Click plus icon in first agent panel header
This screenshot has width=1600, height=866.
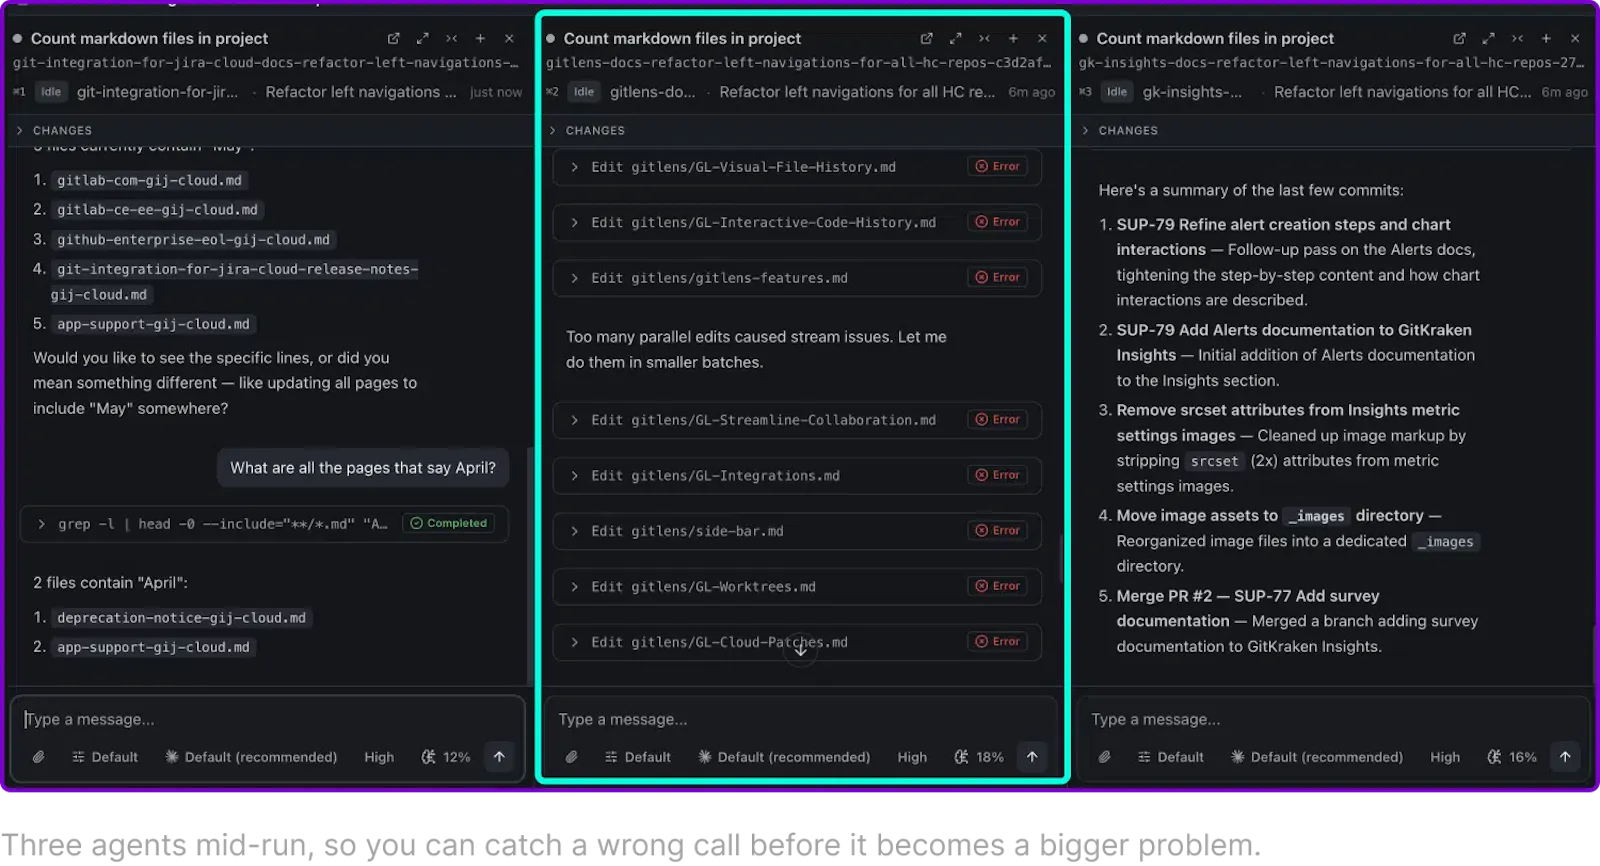pyautogui.click(x=480, y=38)
